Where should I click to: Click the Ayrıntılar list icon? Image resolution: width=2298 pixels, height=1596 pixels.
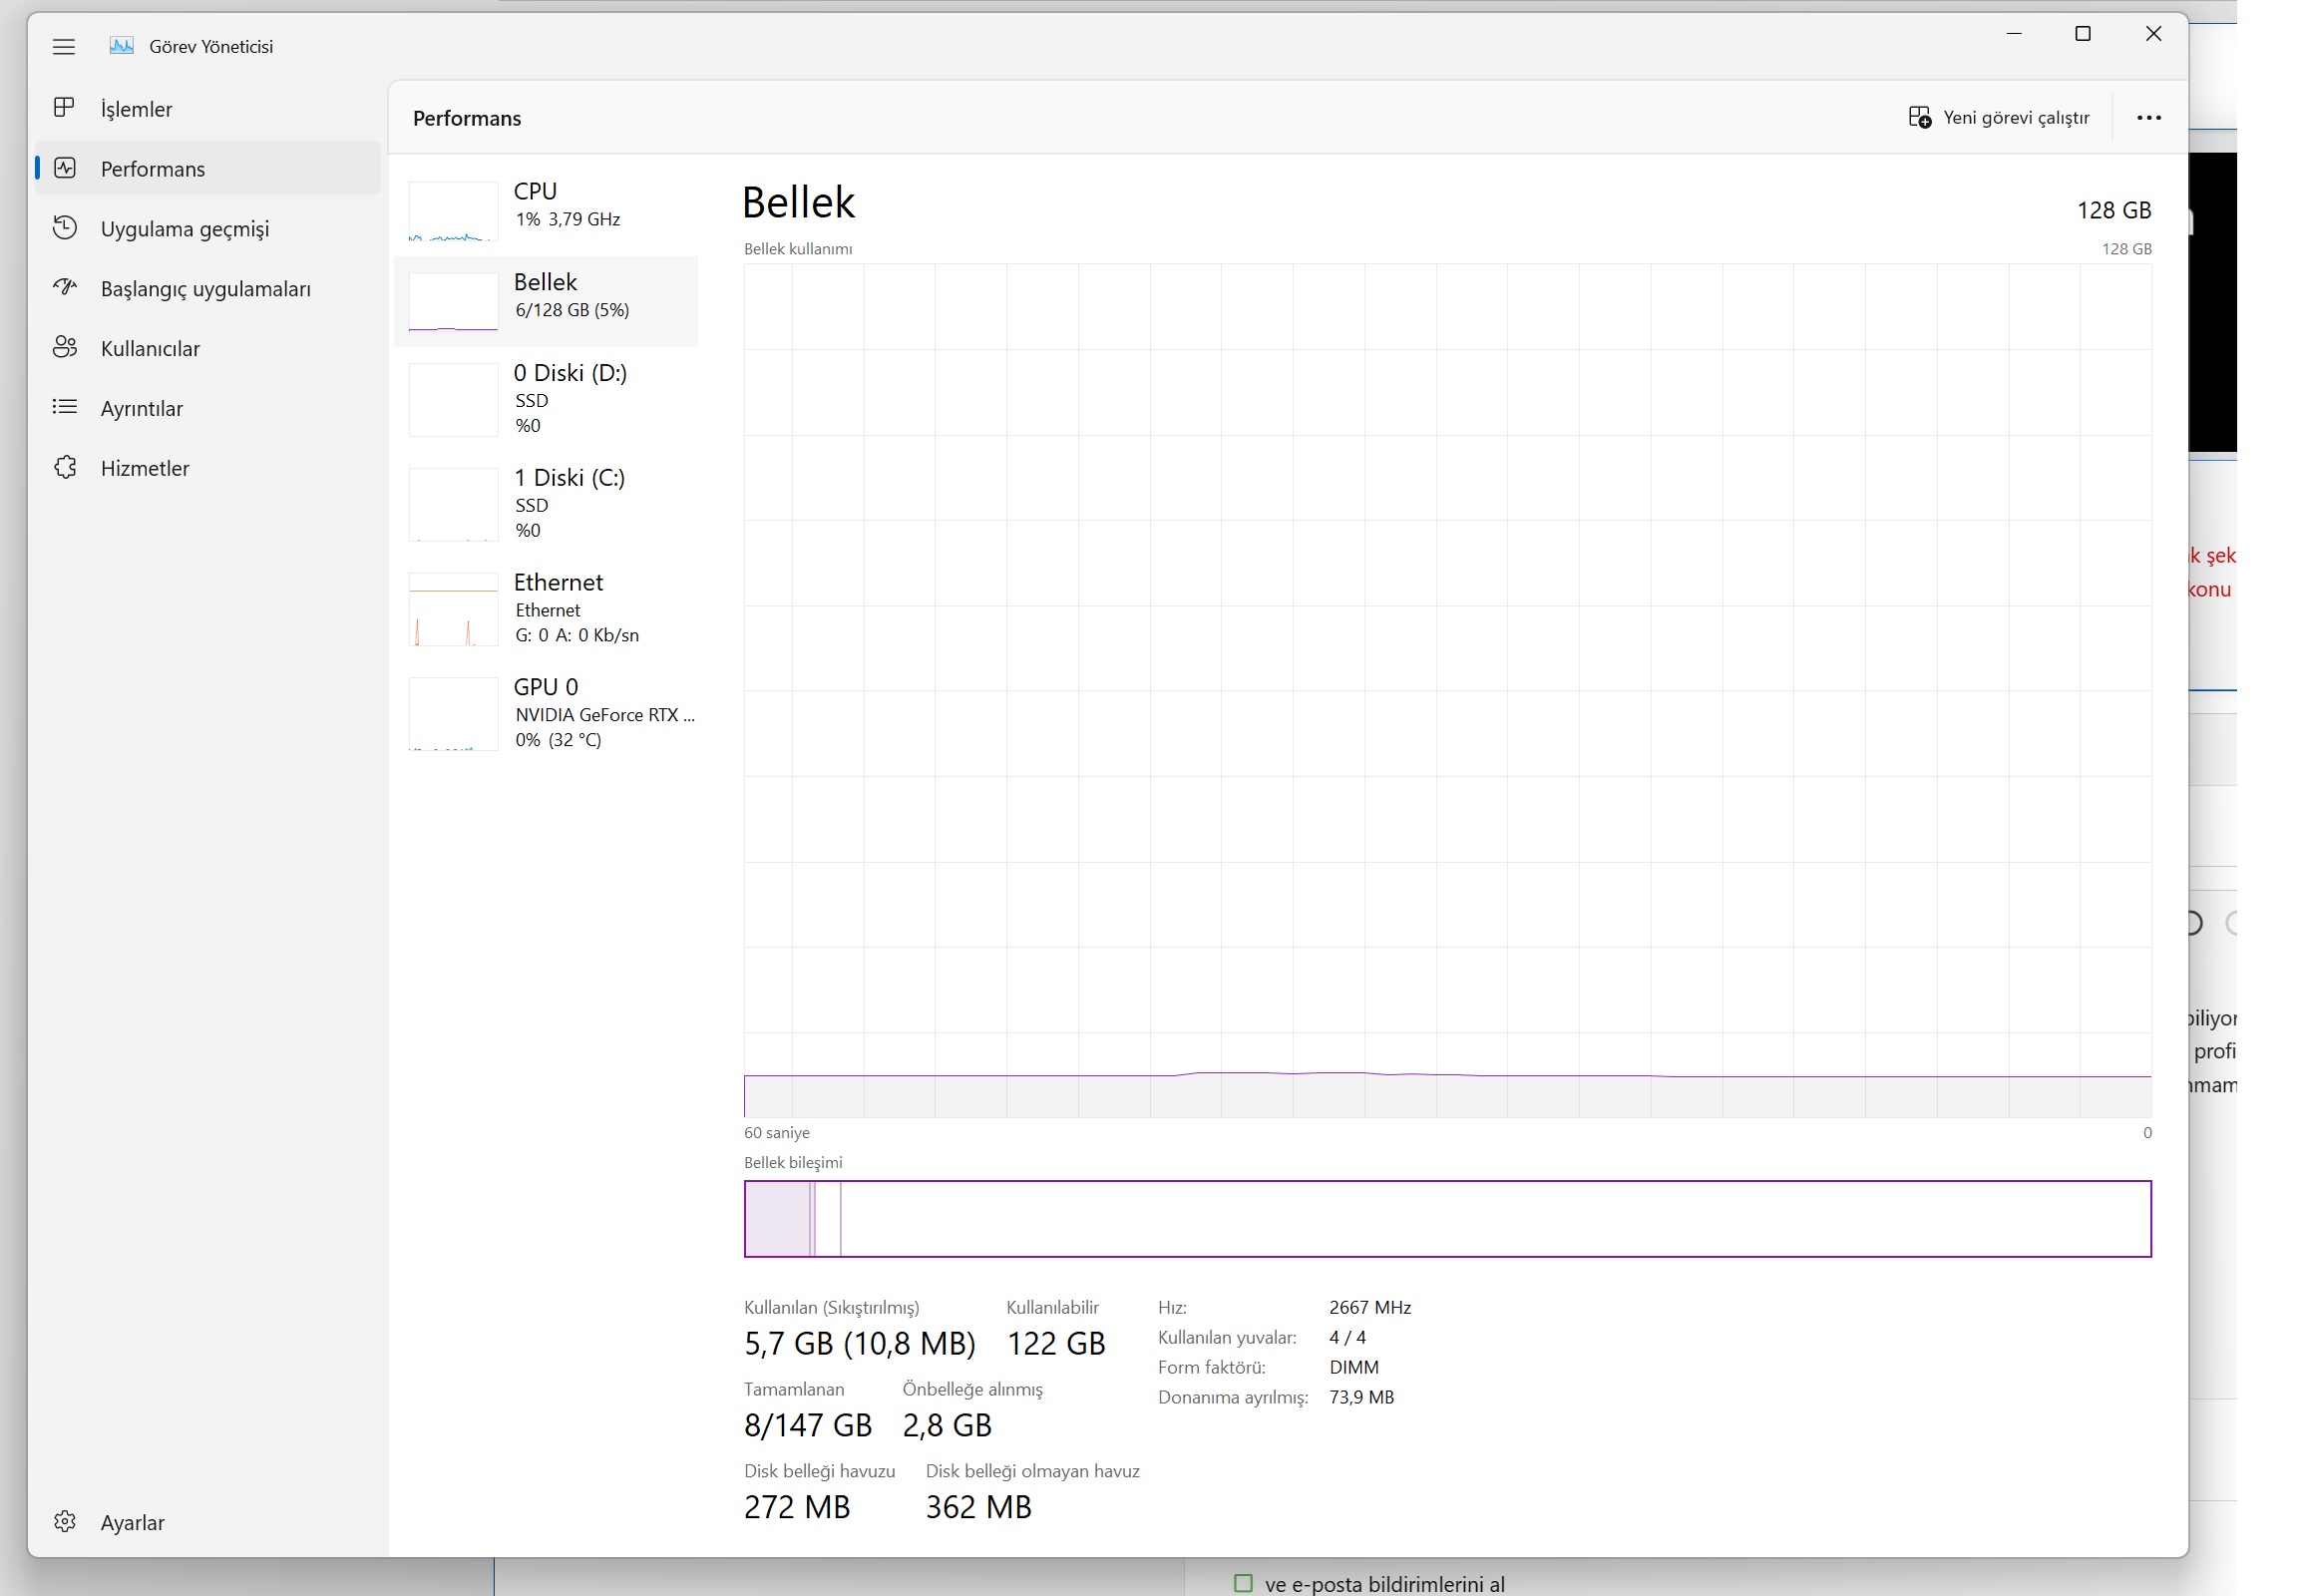[x=64, y=407]
